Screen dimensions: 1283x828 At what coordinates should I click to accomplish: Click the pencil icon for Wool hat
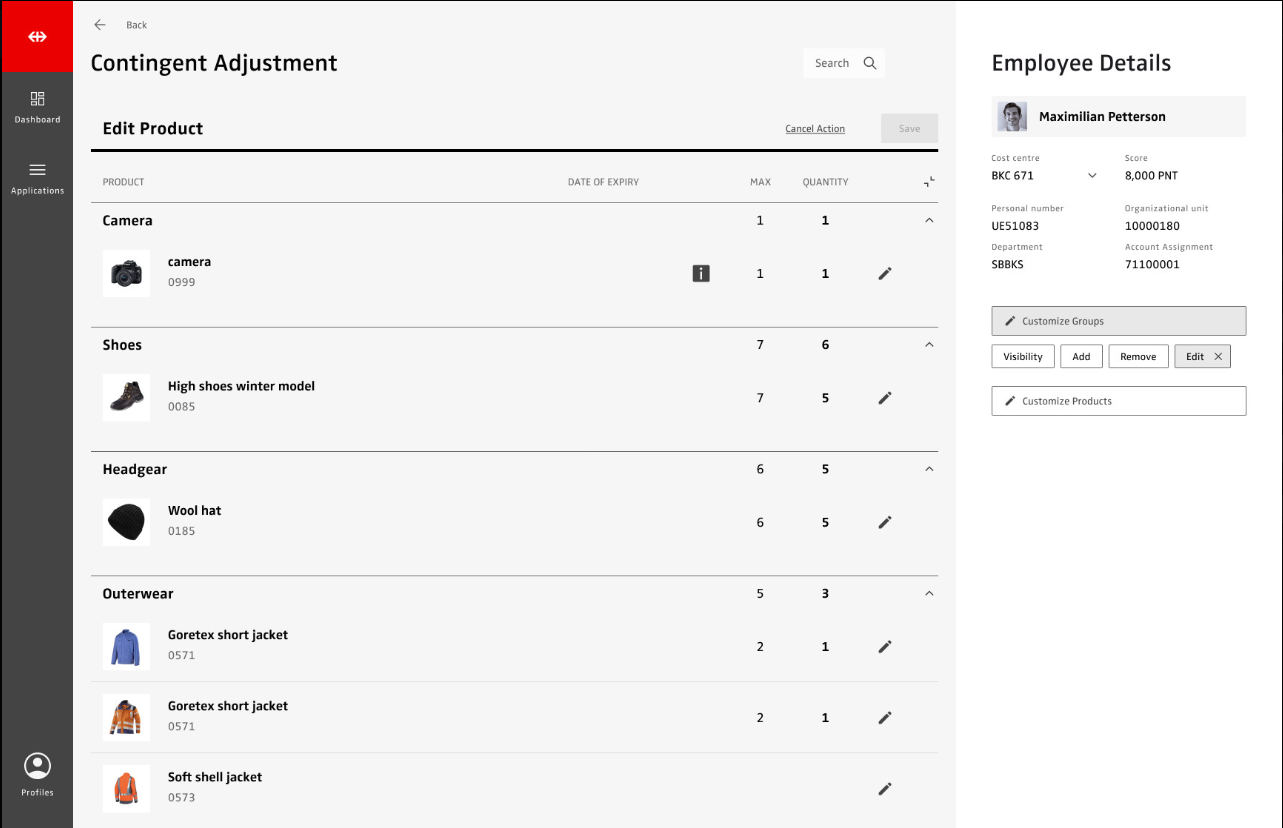(x=884, y=522)
